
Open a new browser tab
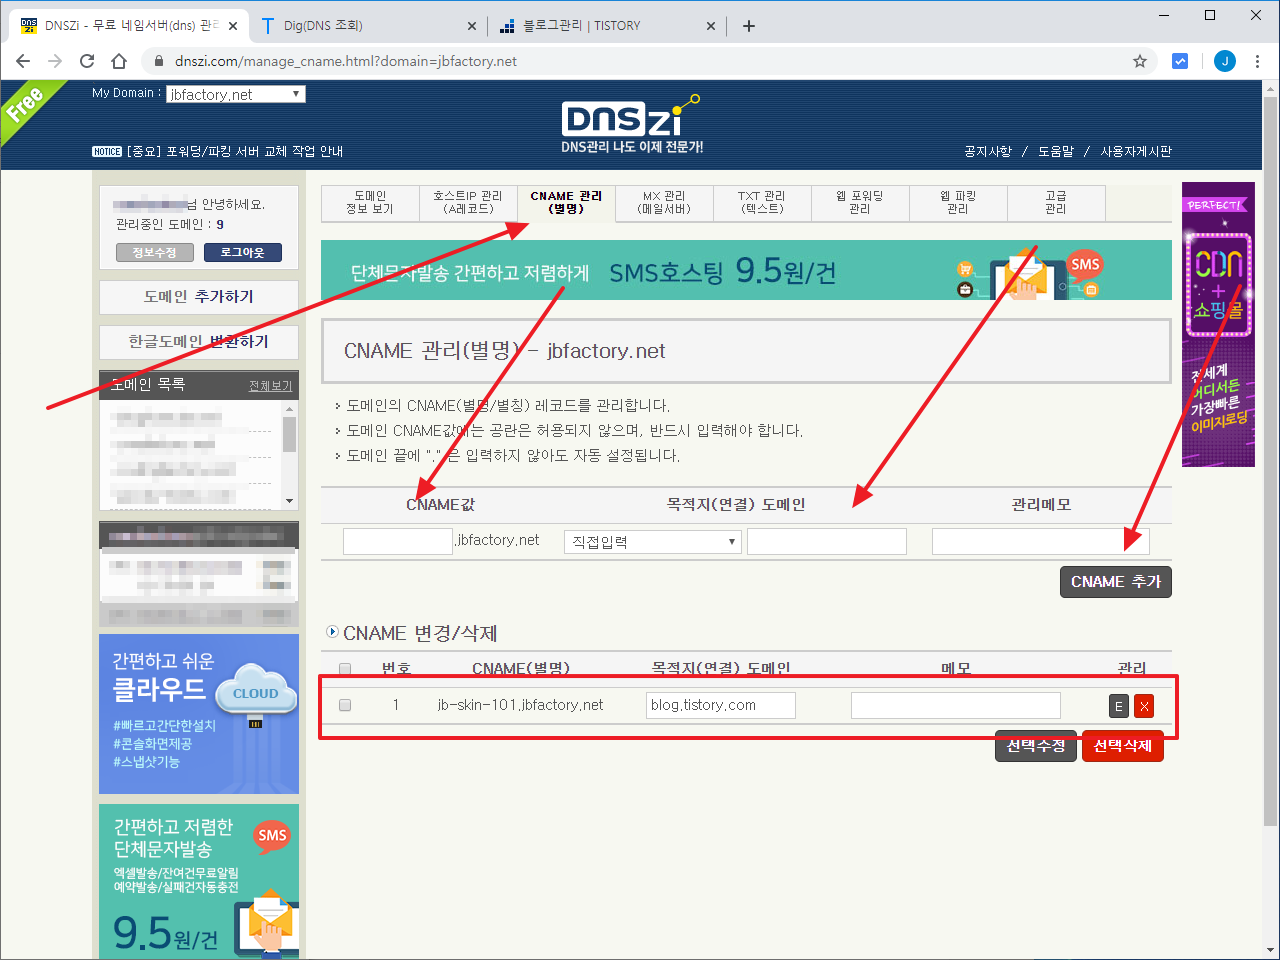[749, 26]
